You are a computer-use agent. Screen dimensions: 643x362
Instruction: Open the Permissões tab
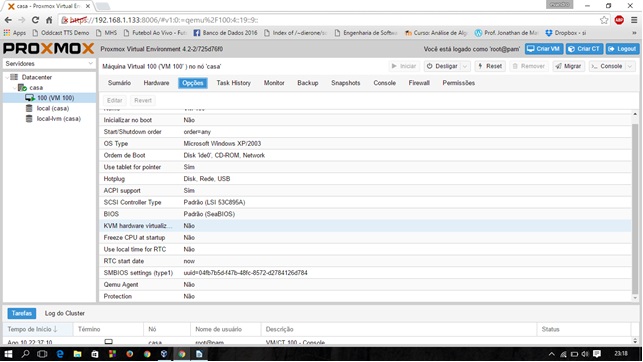[x=458, y=83]
